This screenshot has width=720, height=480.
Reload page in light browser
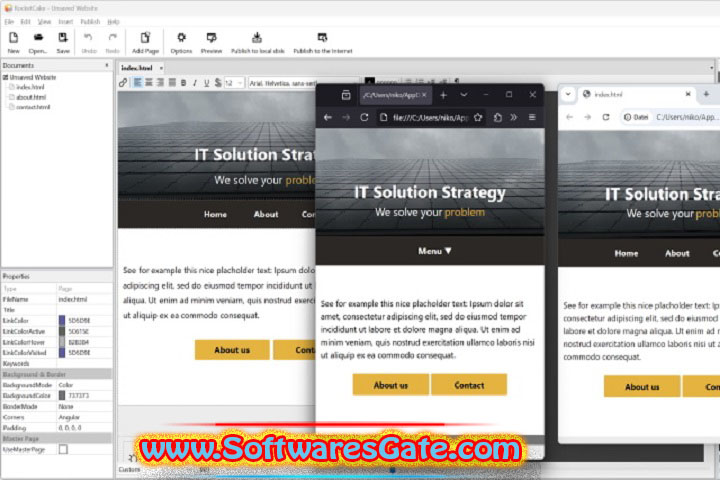point(606,117)
